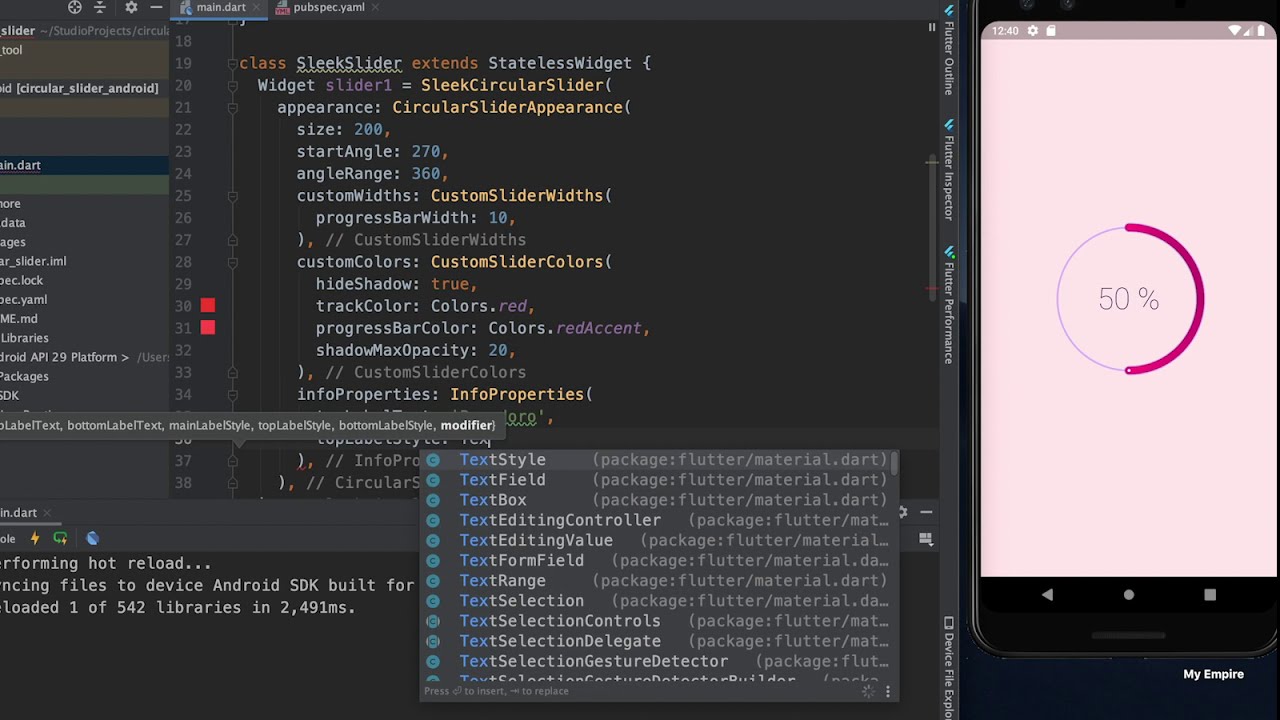Image resolution: width=1280 pixels, height=720 pixels.
Task: Close the pubspec.yaml editor tab
Action: point(374,7)
